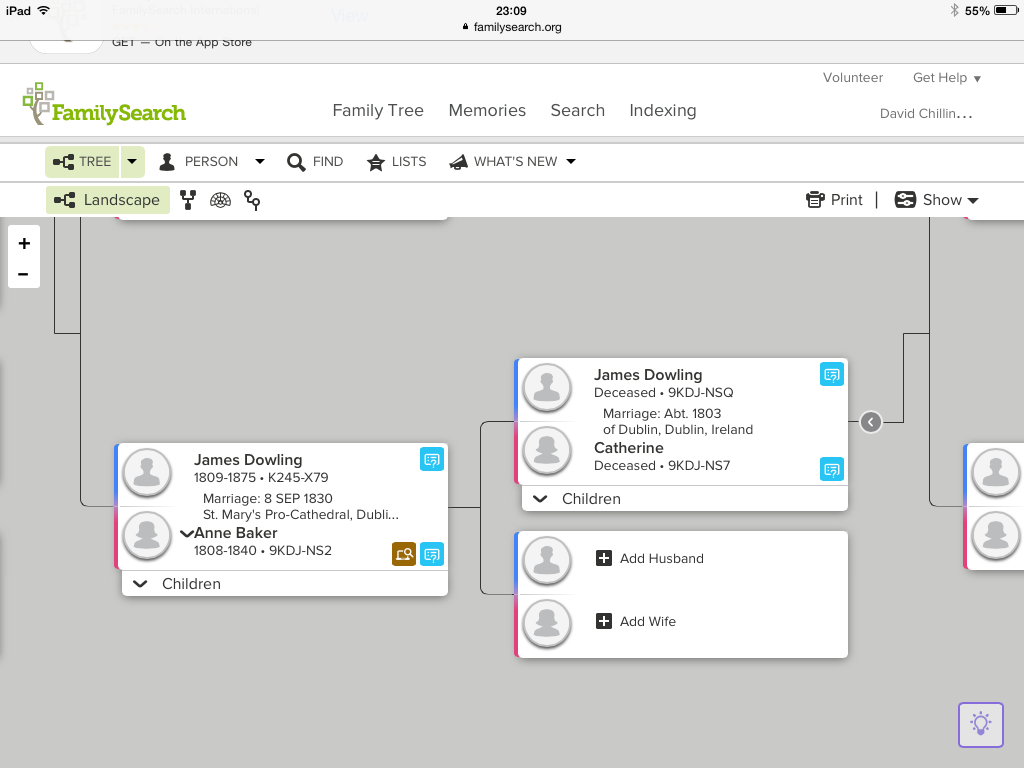The width and height of the screenshot is (1024, 768).
Task: Open blue hint icon on James Dowling 1809-1875
Action: click(x=432, y=460)
